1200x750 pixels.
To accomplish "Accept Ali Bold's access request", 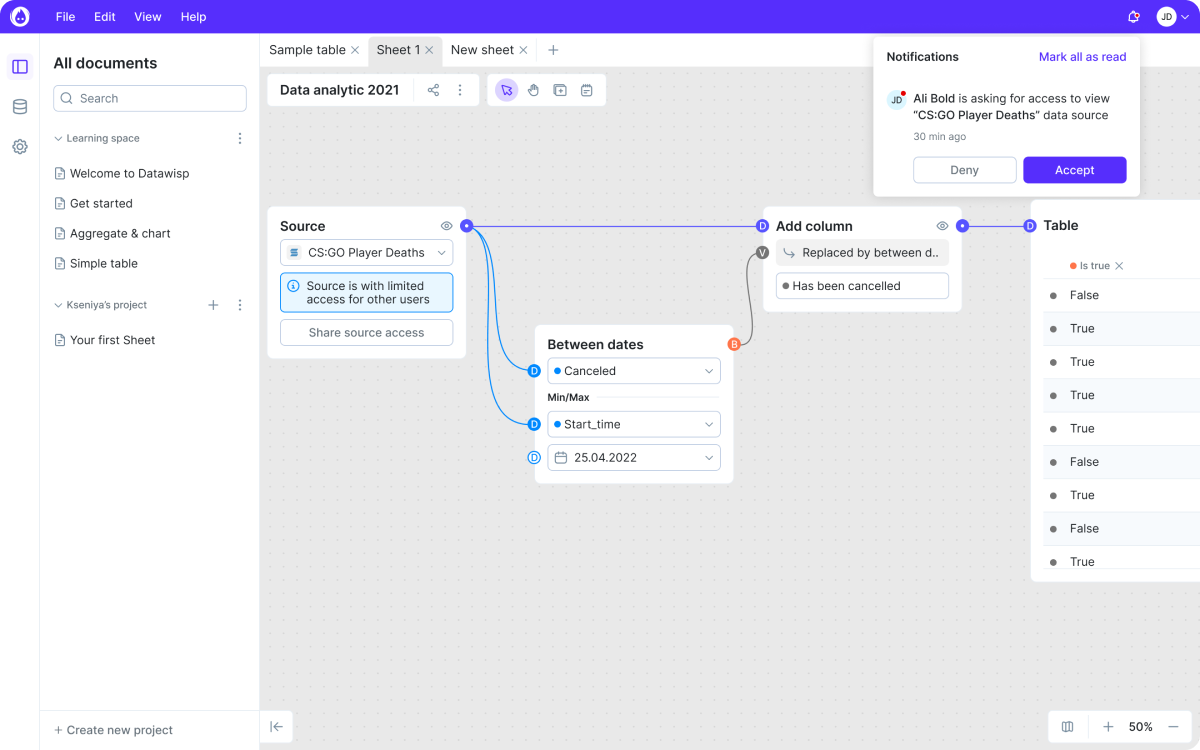I will (x=1074, y=169).
